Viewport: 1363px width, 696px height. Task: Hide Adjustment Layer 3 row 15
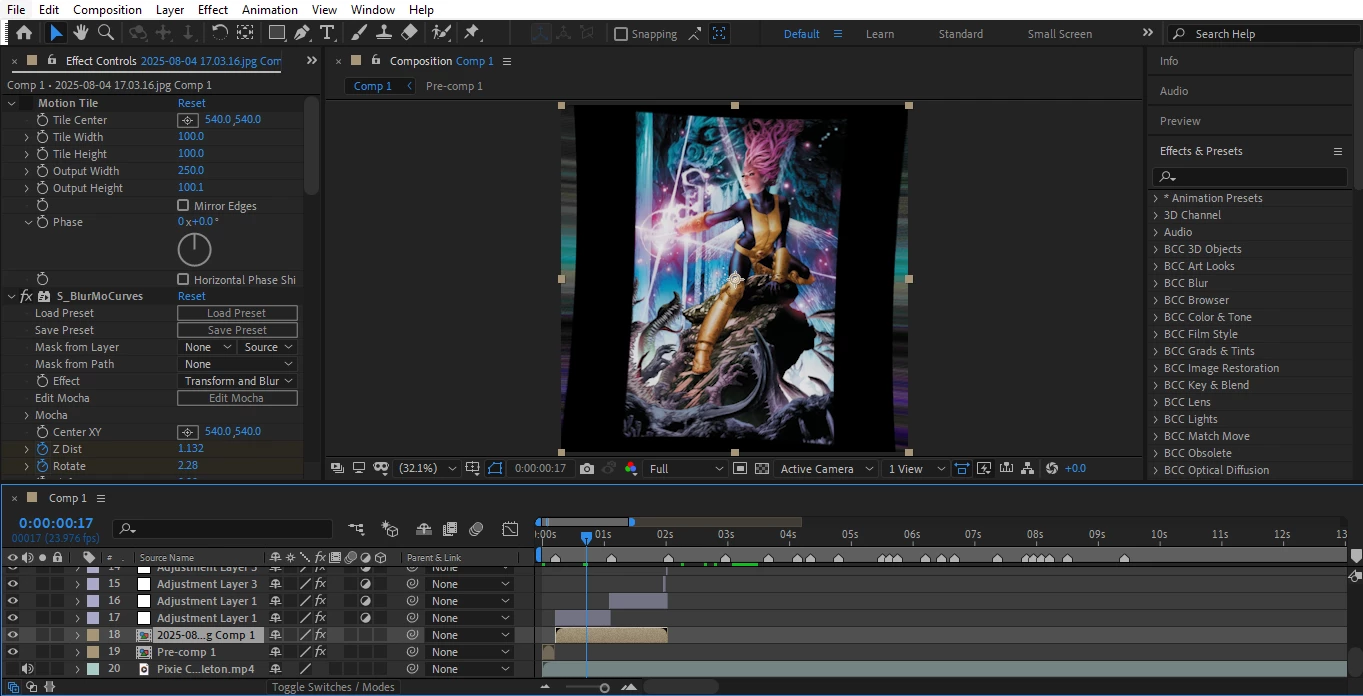tap(13, 584)
